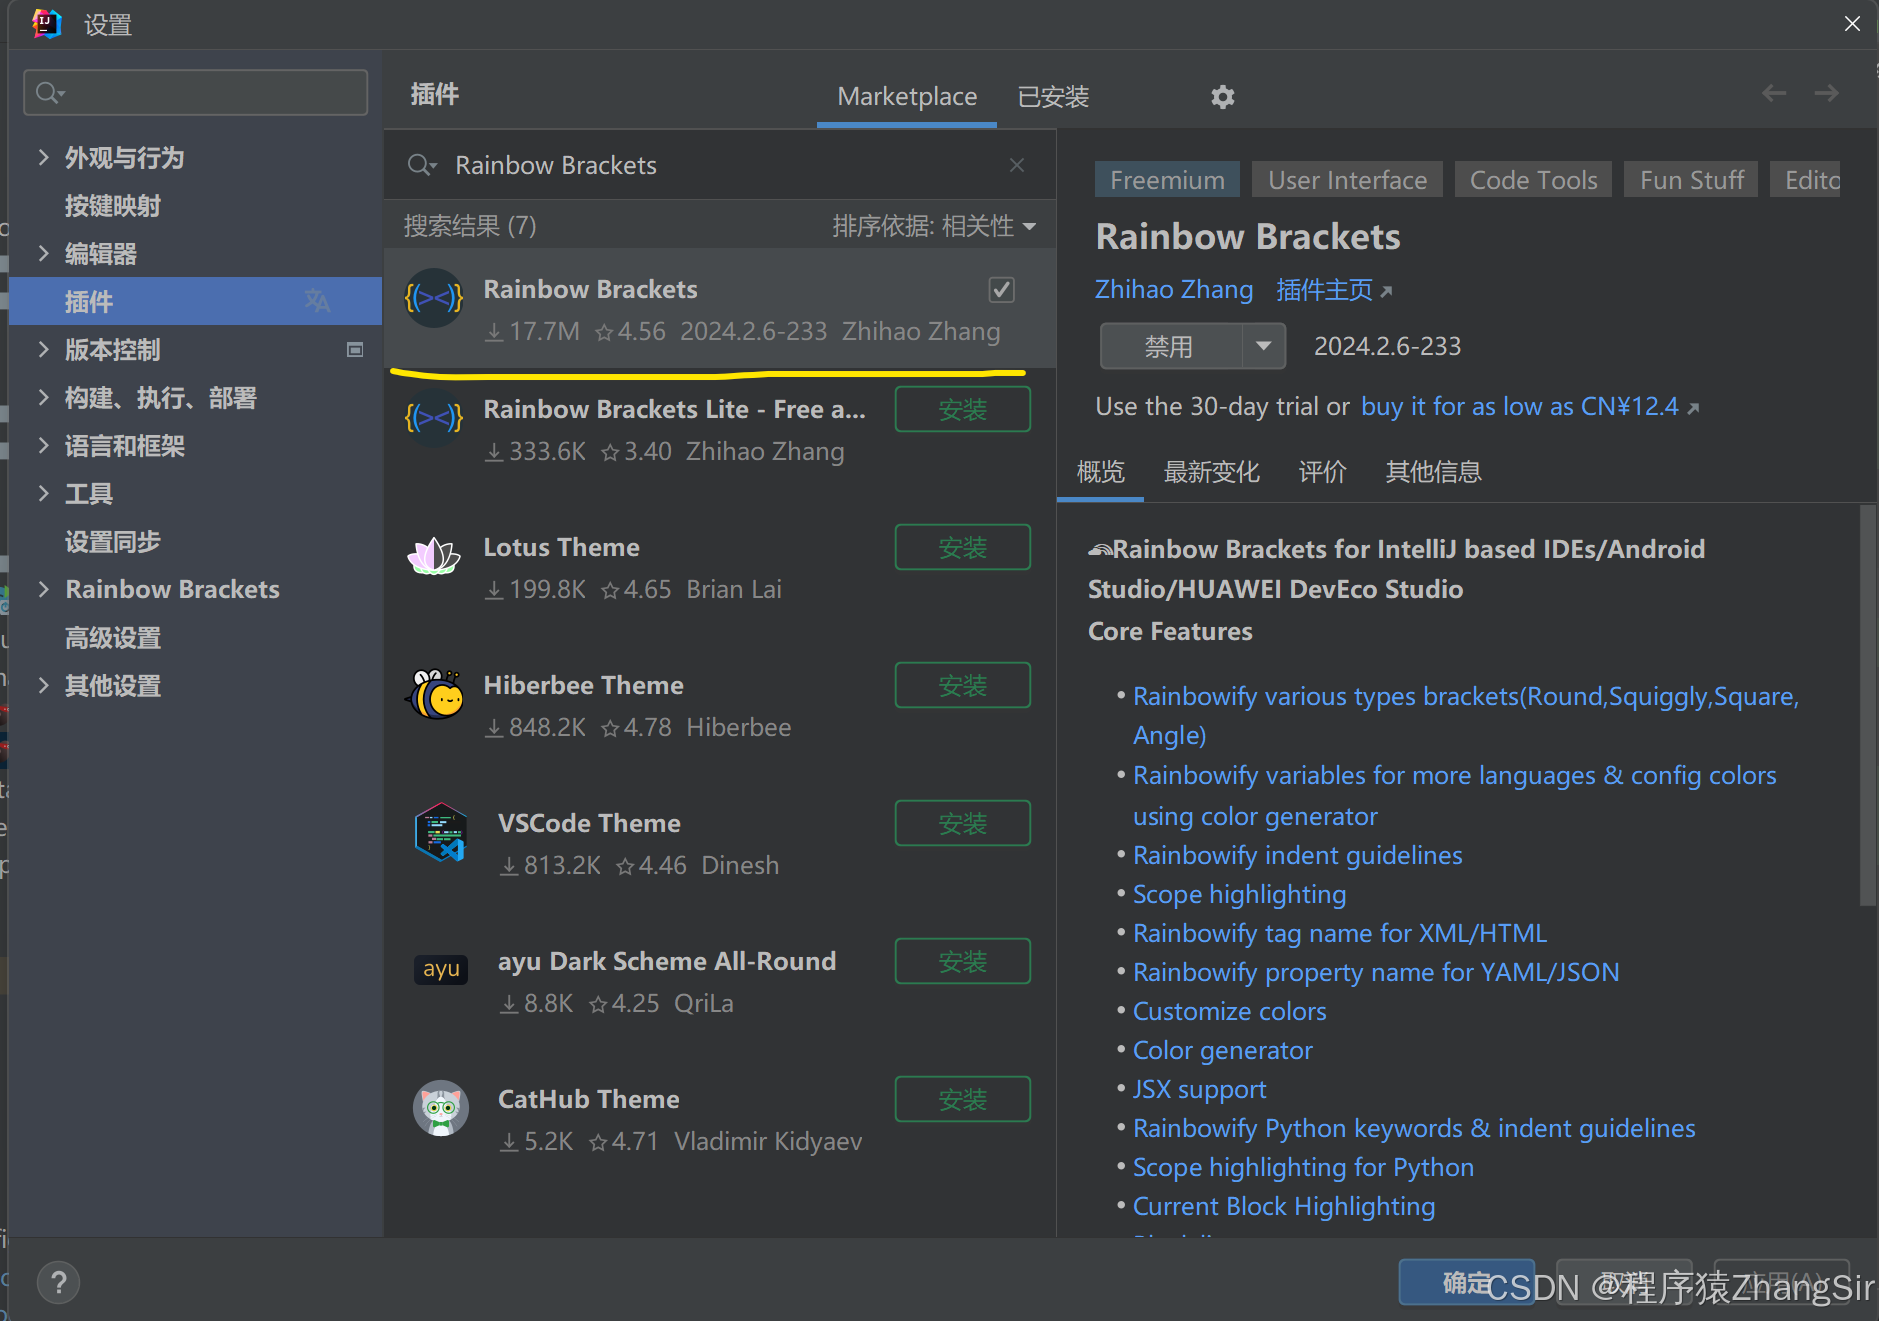
Task: Click the Rainbow Brackets Lite plugin icon
Action: [434, 418]
